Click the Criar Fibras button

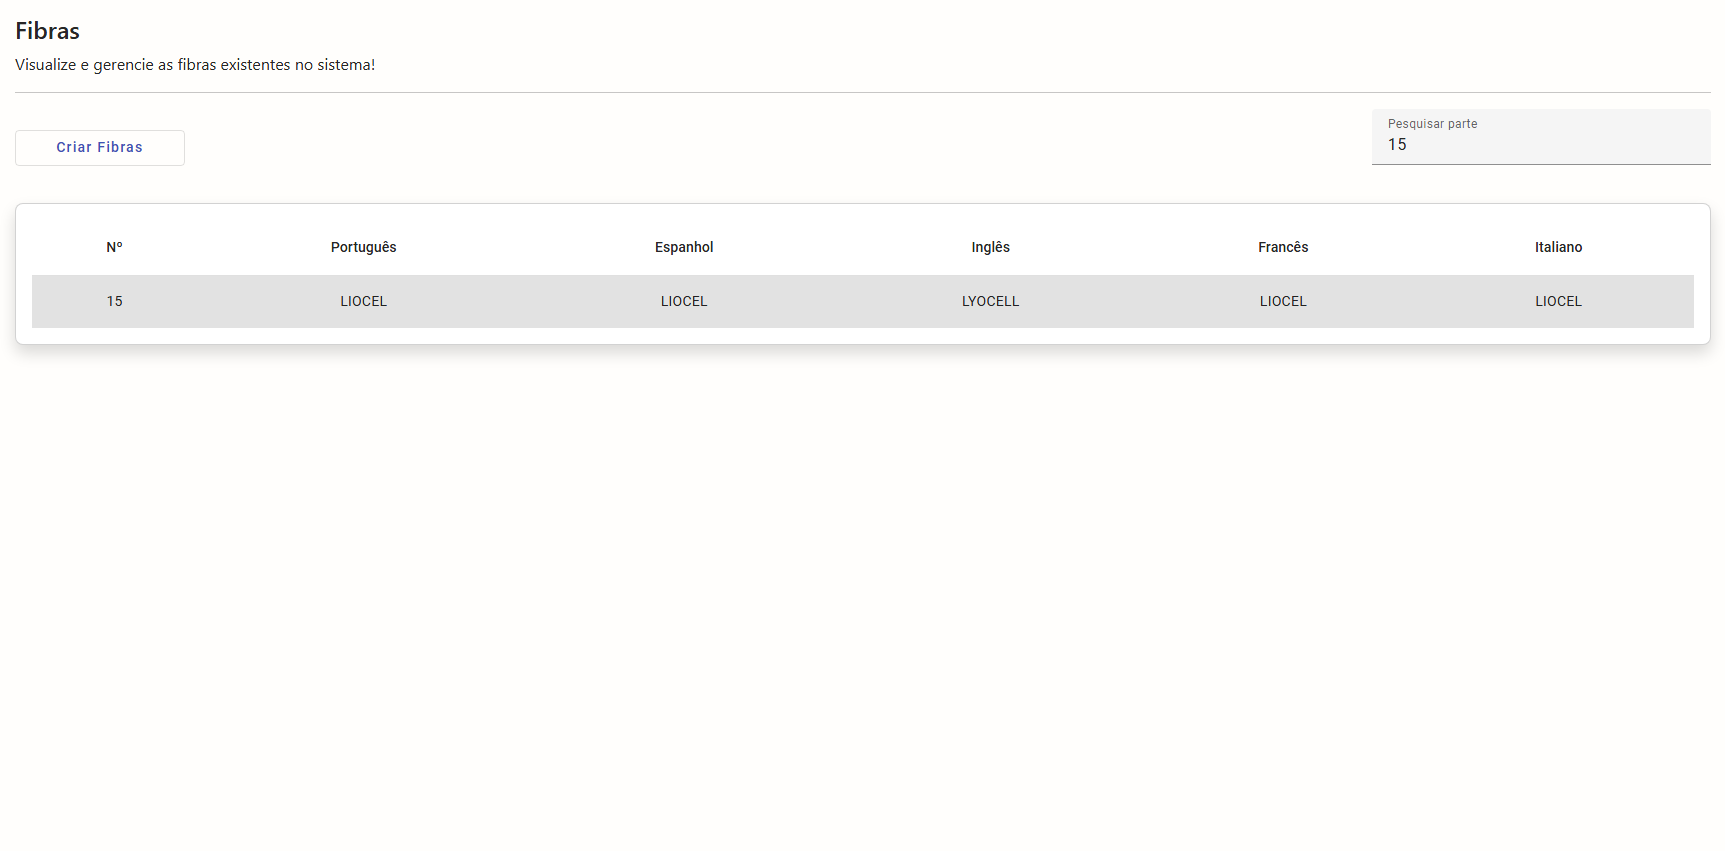[100, 148]
